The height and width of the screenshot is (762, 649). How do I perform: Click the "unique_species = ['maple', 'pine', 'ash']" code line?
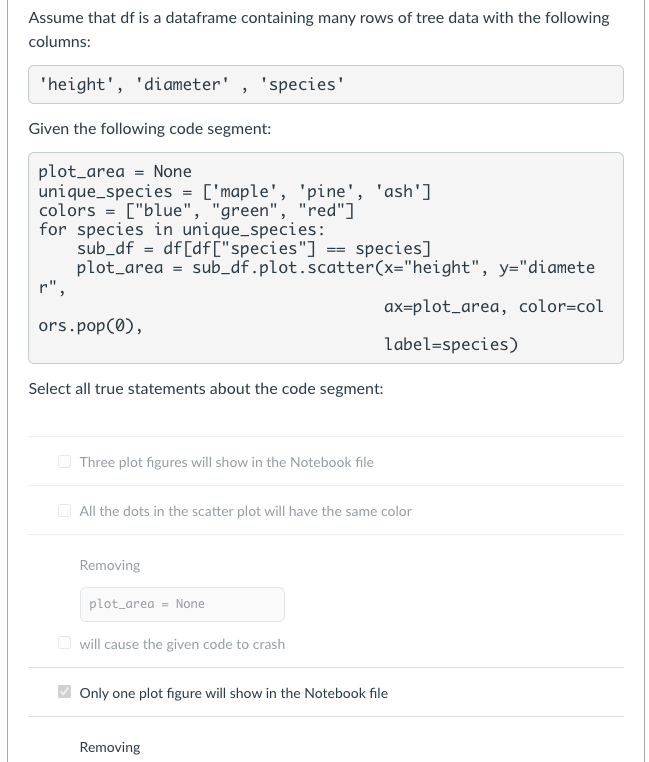tap(235, 191)
